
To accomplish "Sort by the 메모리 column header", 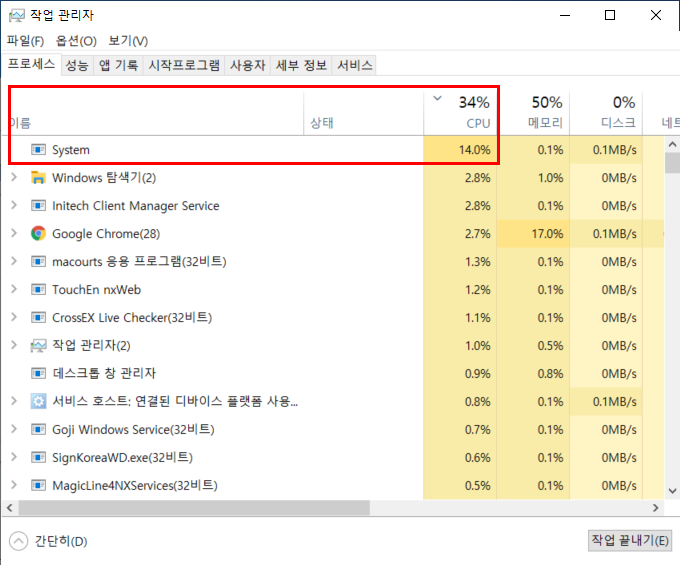I will point(534,113).
